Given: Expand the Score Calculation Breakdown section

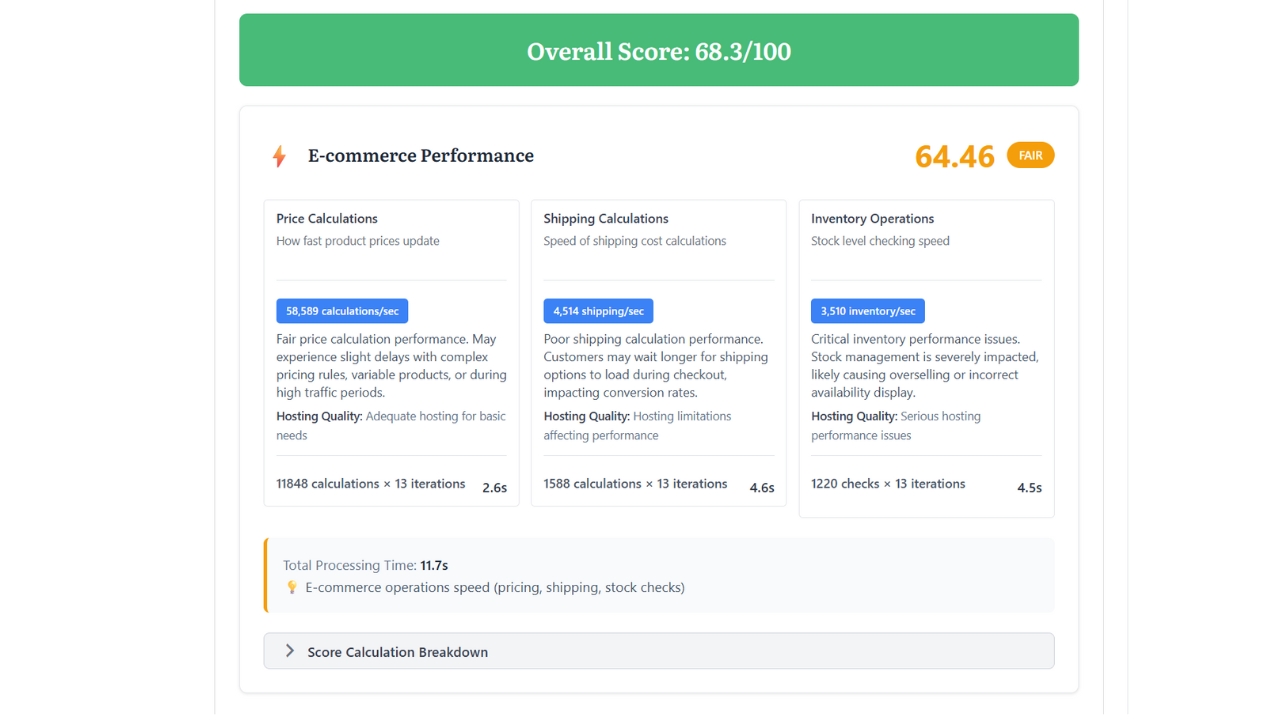Looking at the screenshot, I should (x=659, y=651).
